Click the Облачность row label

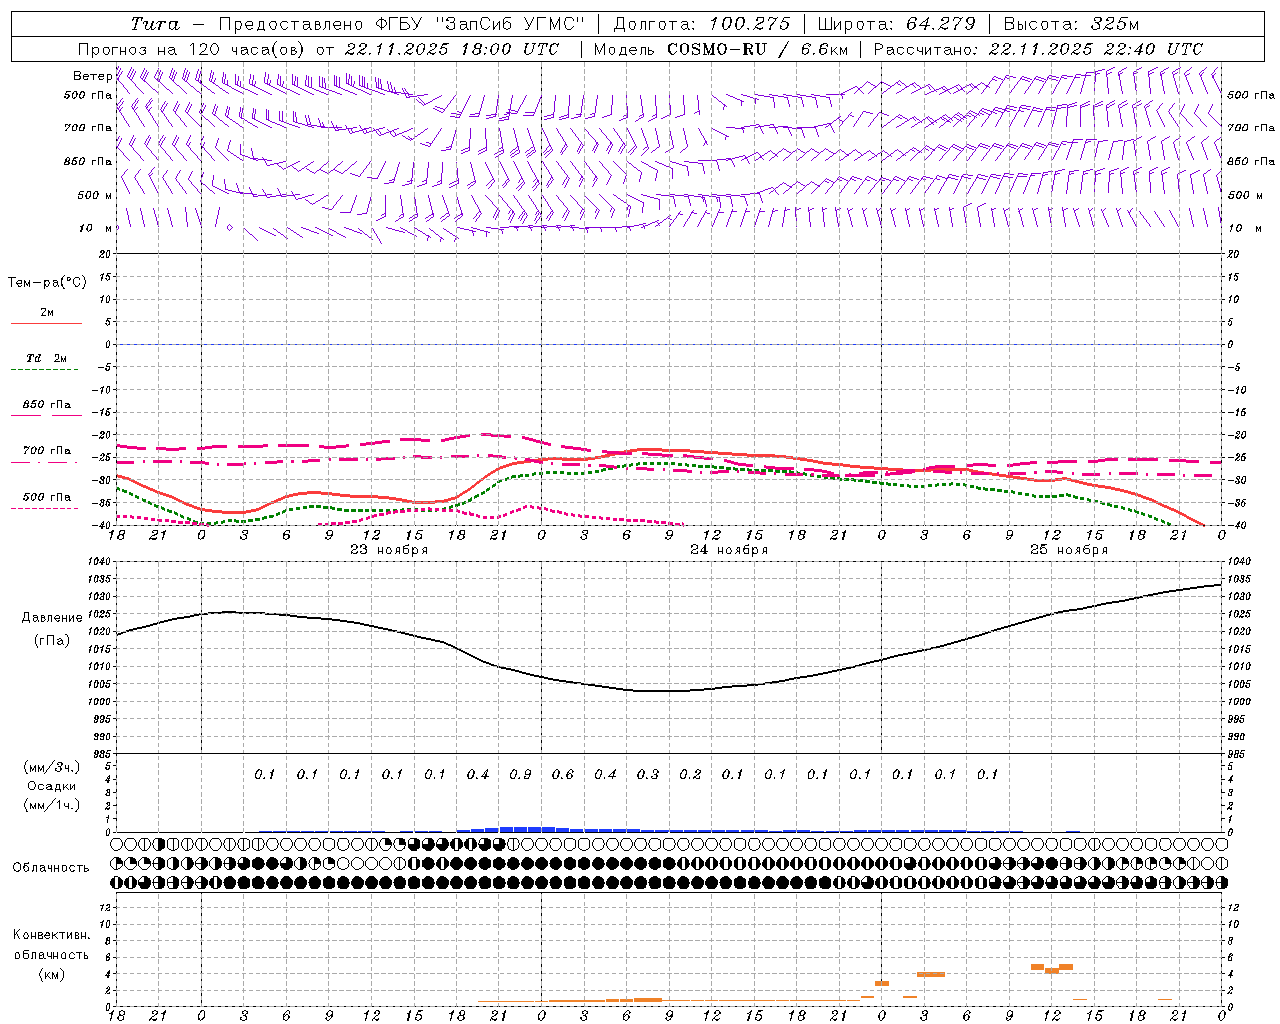coord(51,868)
